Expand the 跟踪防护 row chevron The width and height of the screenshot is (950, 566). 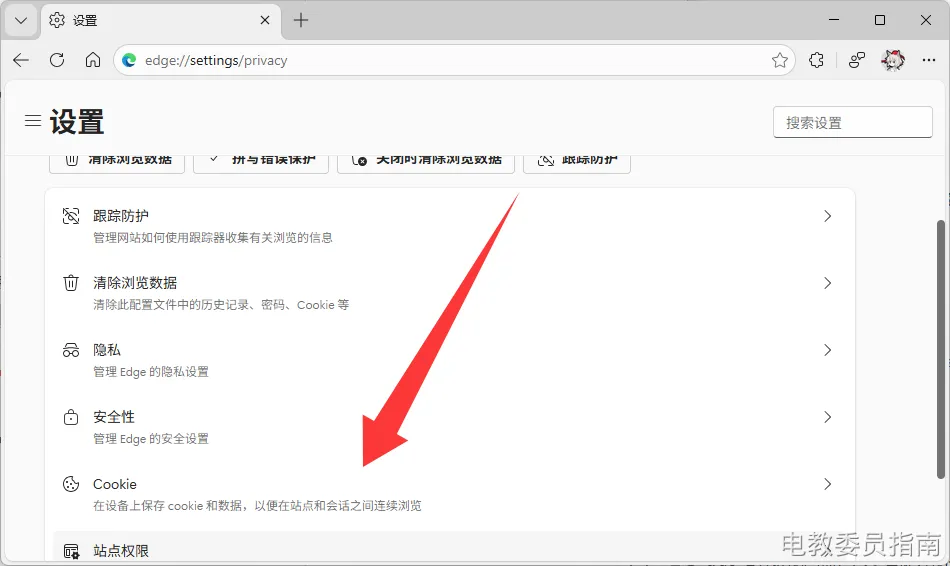point(827,216)
